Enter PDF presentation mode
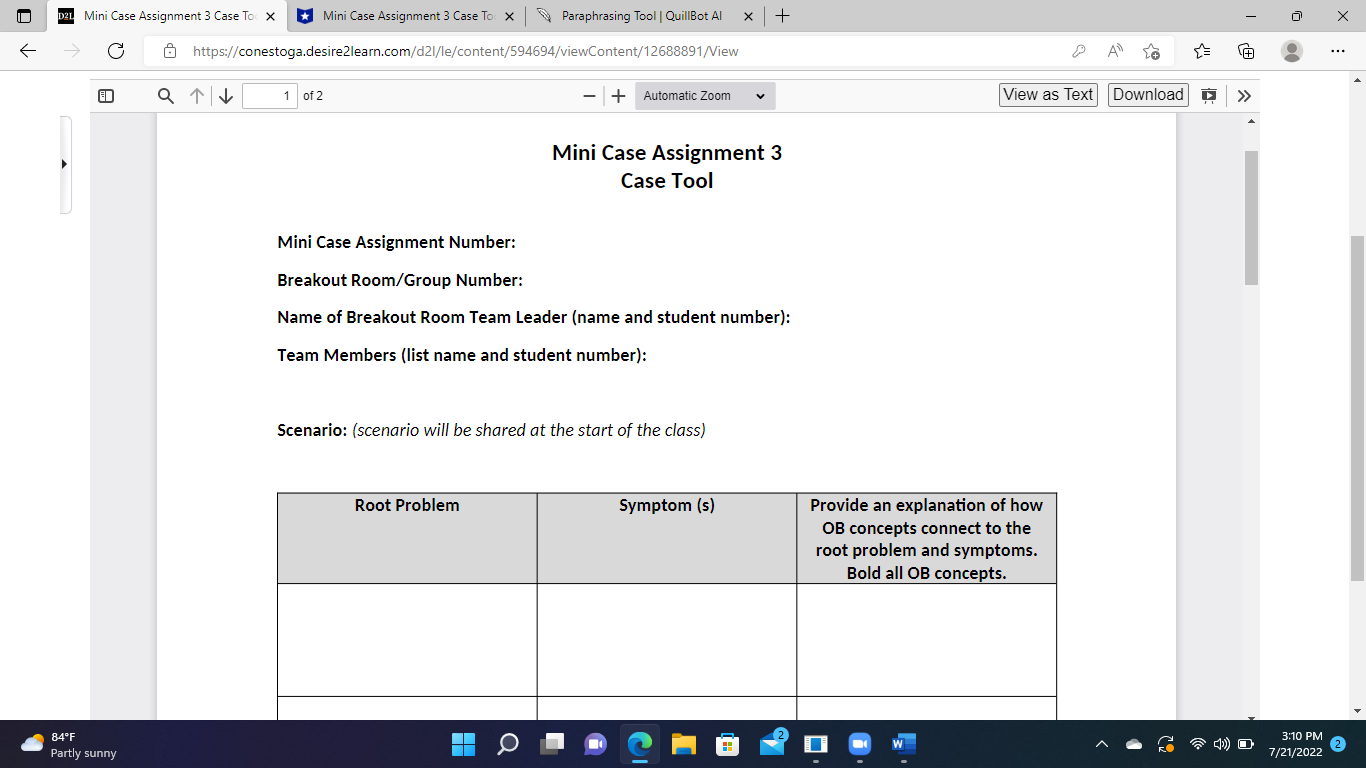 [x=1210, y=95]
